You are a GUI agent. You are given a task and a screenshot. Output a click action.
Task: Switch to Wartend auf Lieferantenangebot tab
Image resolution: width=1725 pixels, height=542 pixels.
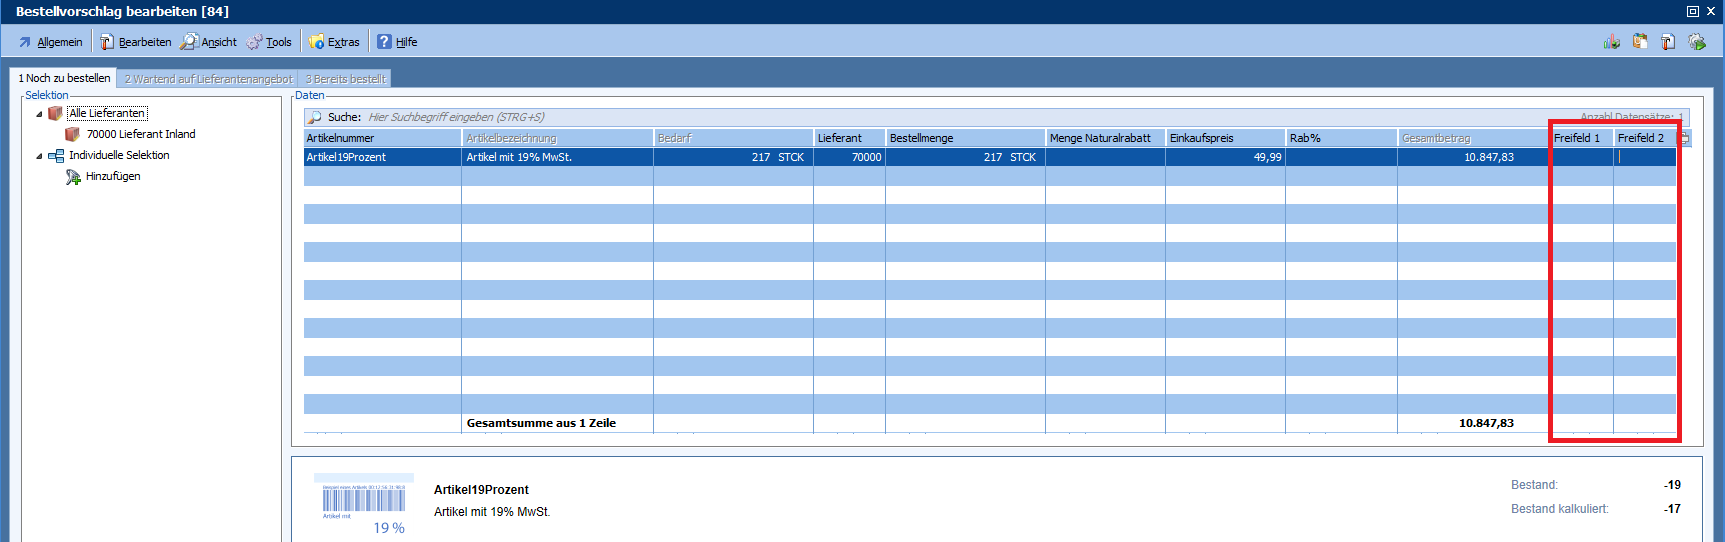pos(208,79)
